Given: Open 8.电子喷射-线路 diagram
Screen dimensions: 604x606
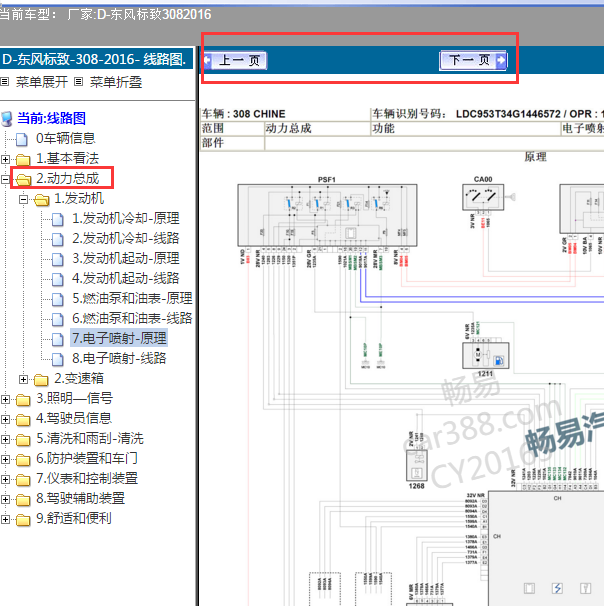Looking at the screenshot, I should tap(119, 358).
